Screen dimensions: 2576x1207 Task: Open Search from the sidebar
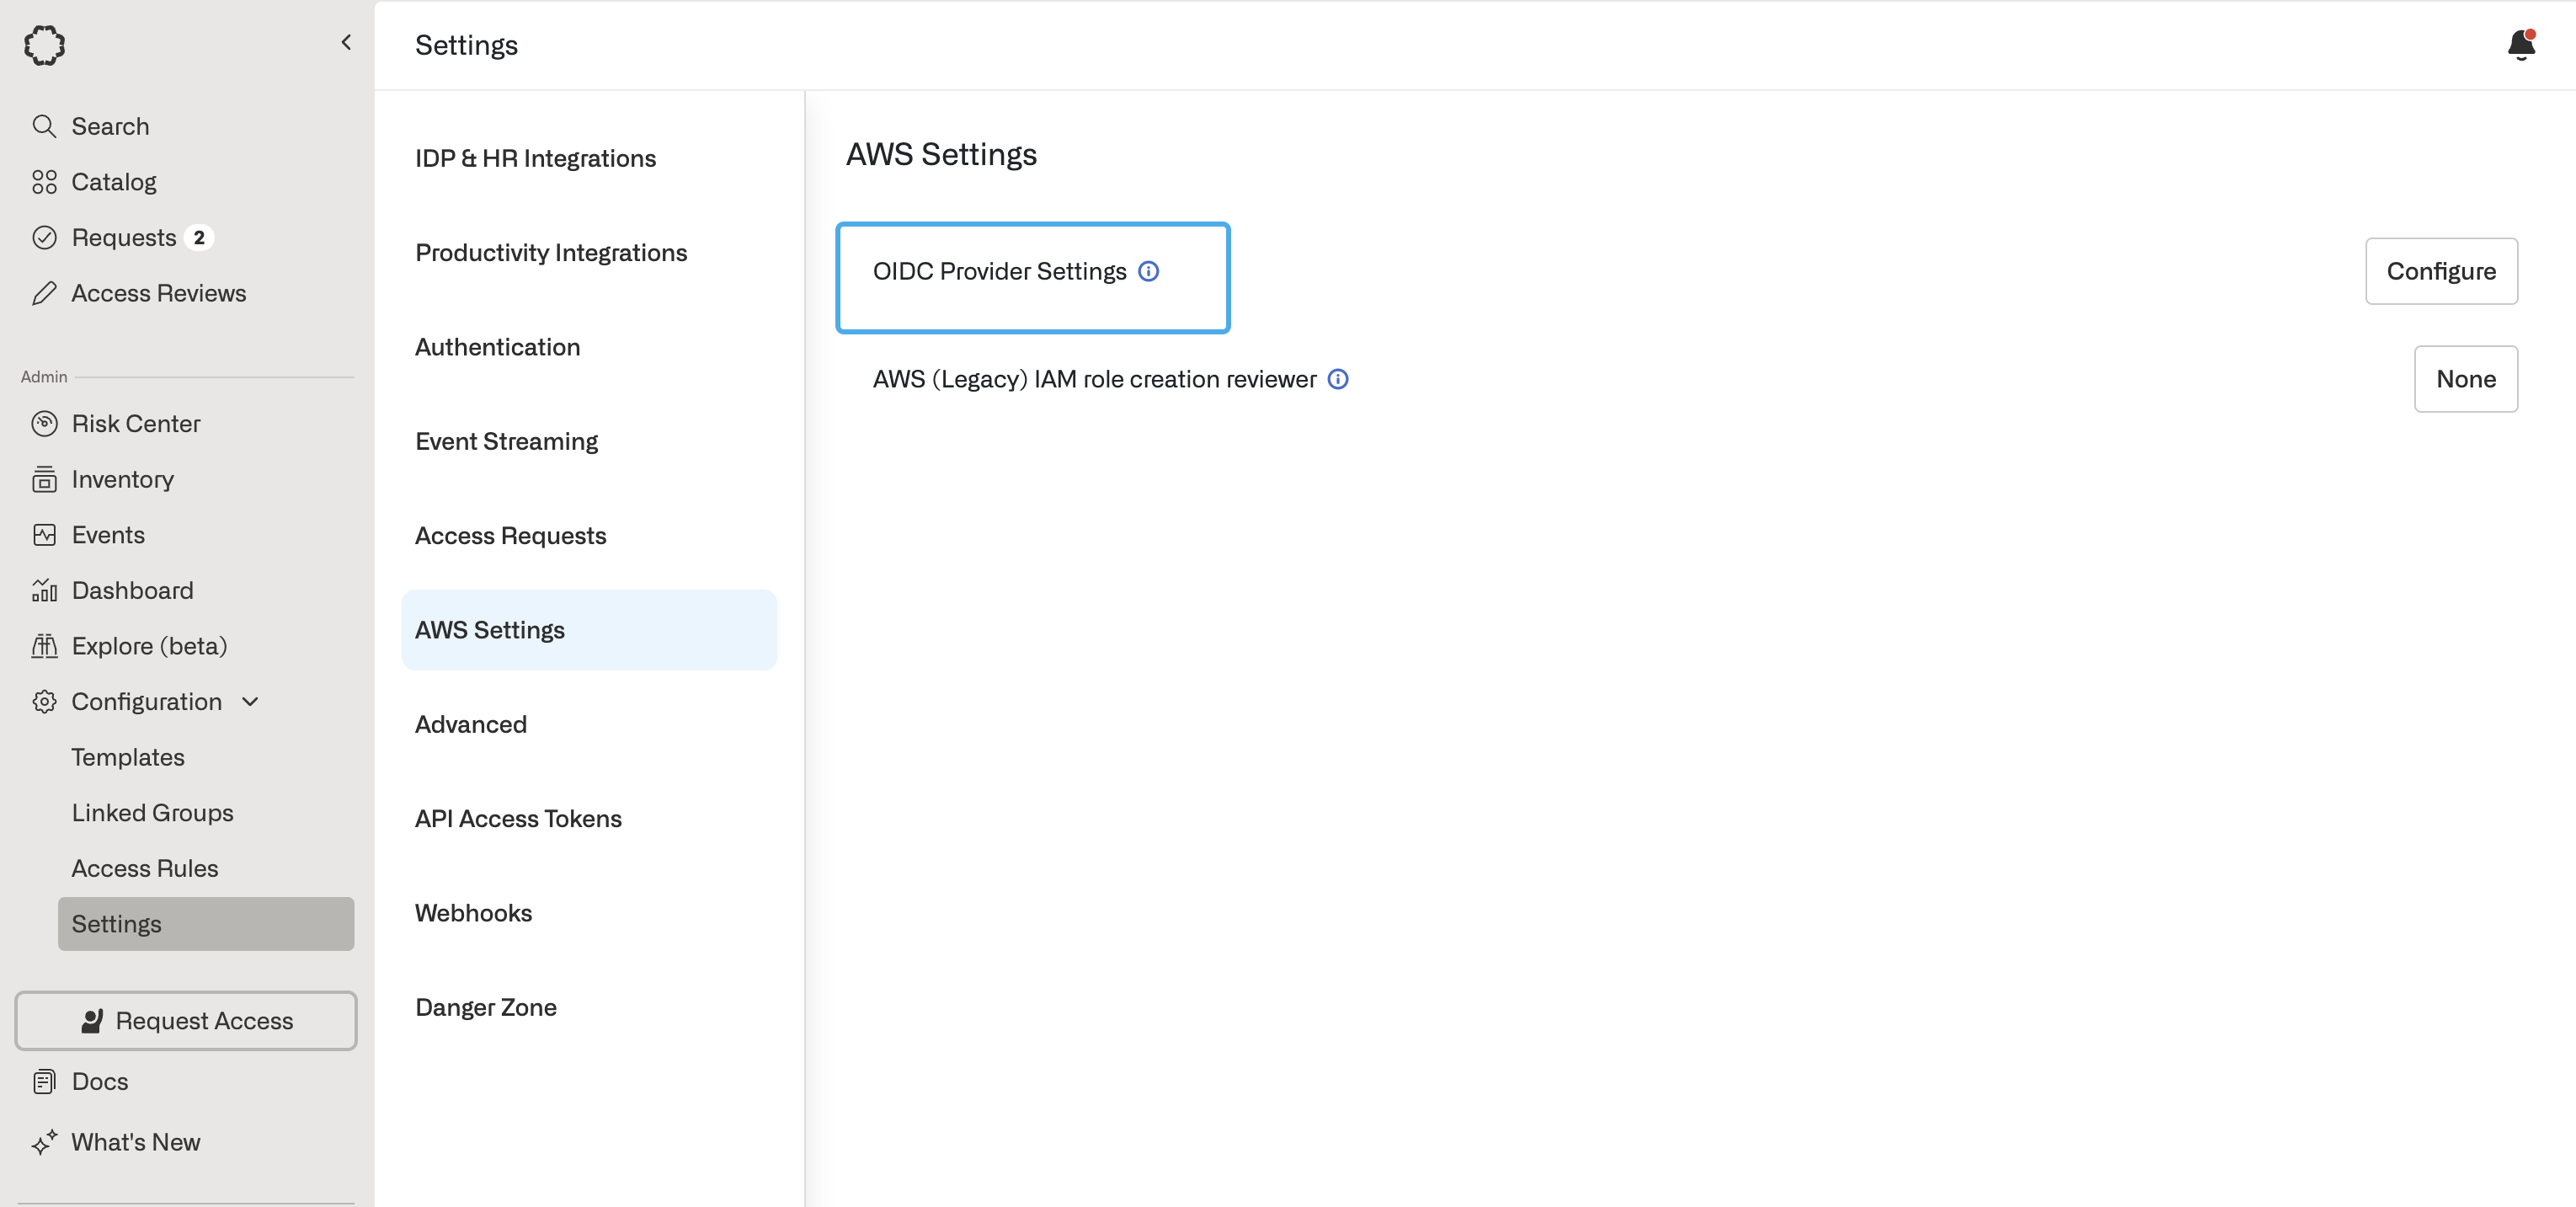coord(110,126)
